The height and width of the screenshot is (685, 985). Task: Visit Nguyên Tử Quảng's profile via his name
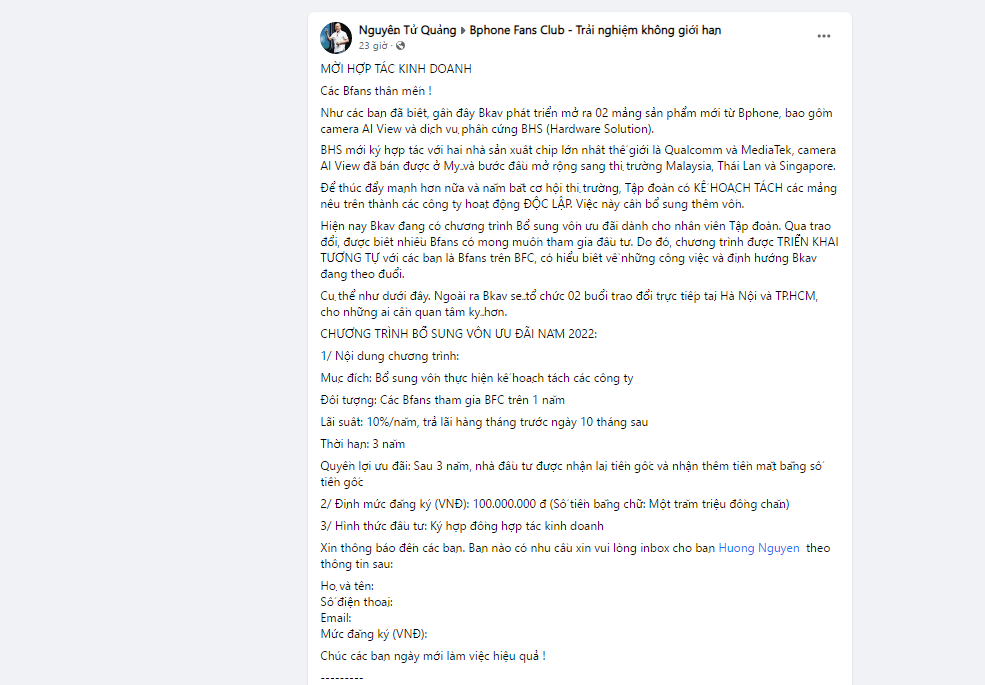409,30
